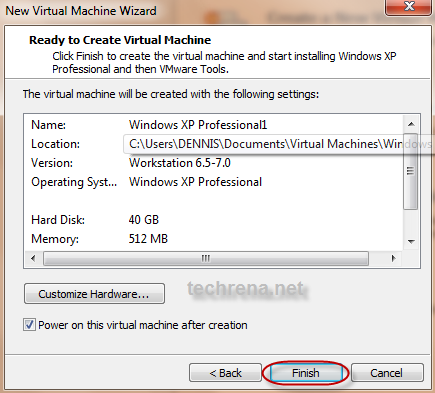Close the wizard window with X
Screen dimensions: 435x393
[409, 7]
